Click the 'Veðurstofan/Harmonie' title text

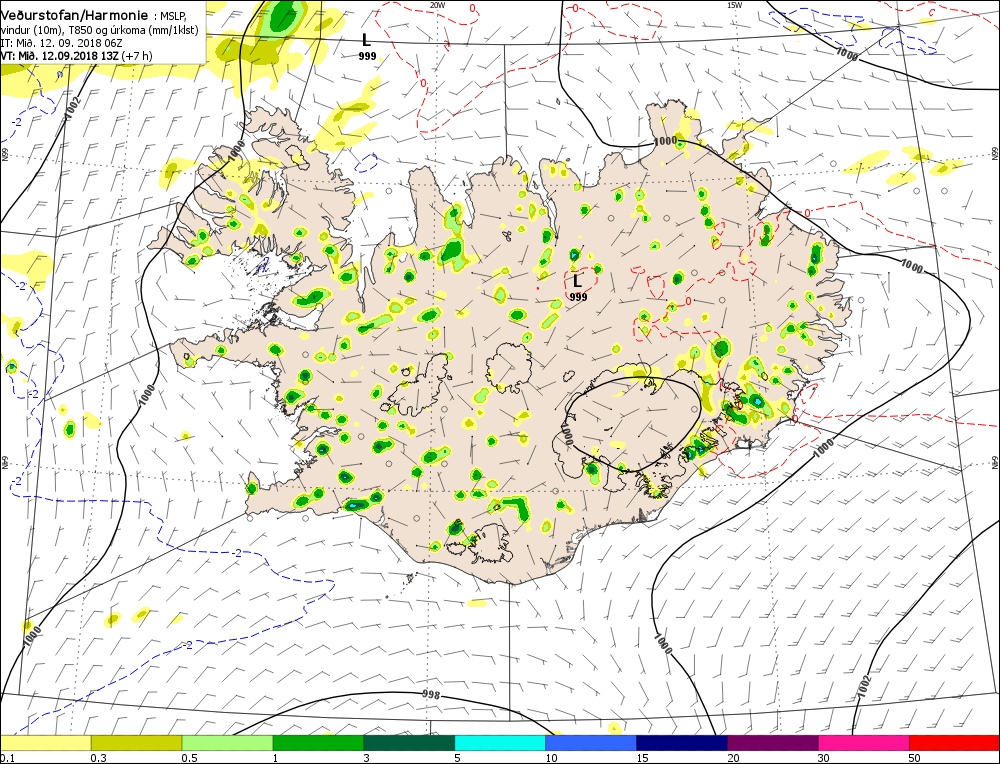tap(74, 15)
